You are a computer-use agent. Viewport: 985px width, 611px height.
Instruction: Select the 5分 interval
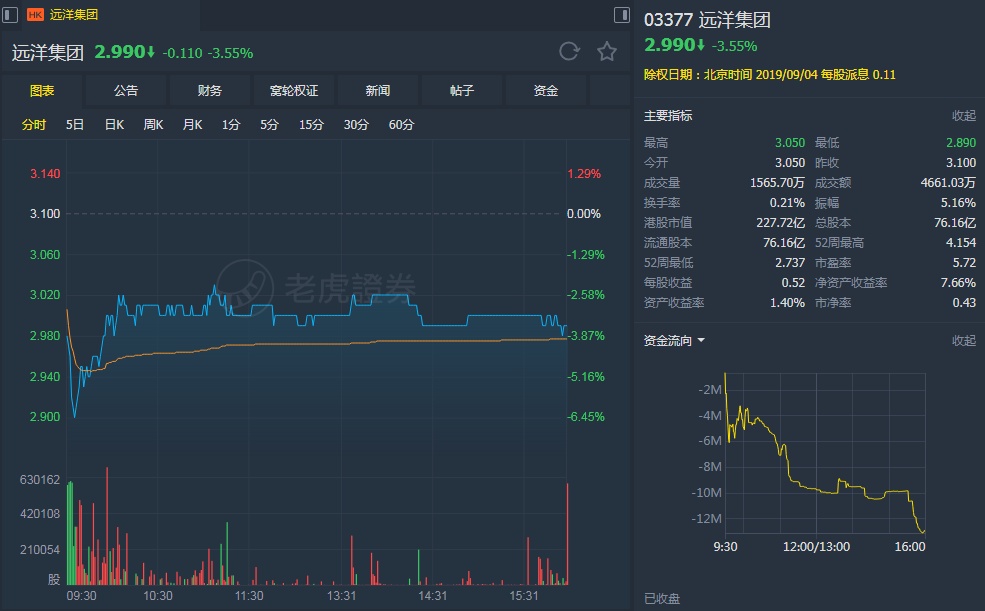[x=269, y=124]
